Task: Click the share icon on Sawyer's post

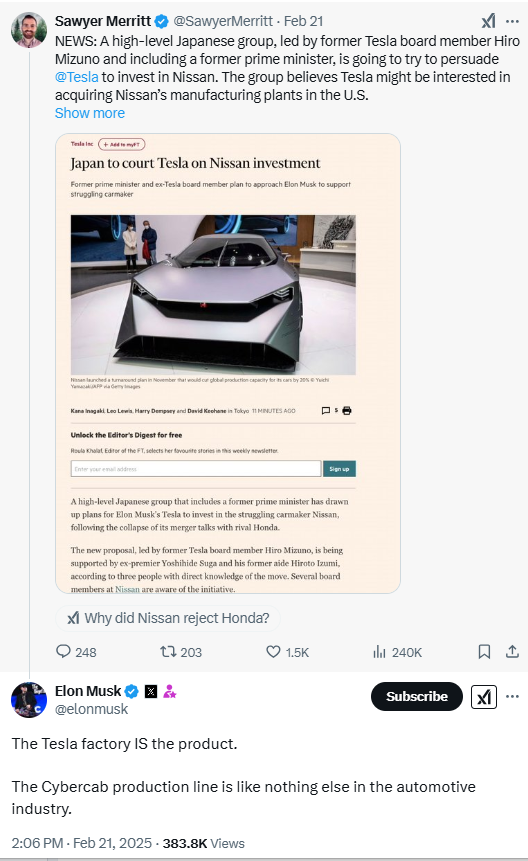Action: pos(512,652)
